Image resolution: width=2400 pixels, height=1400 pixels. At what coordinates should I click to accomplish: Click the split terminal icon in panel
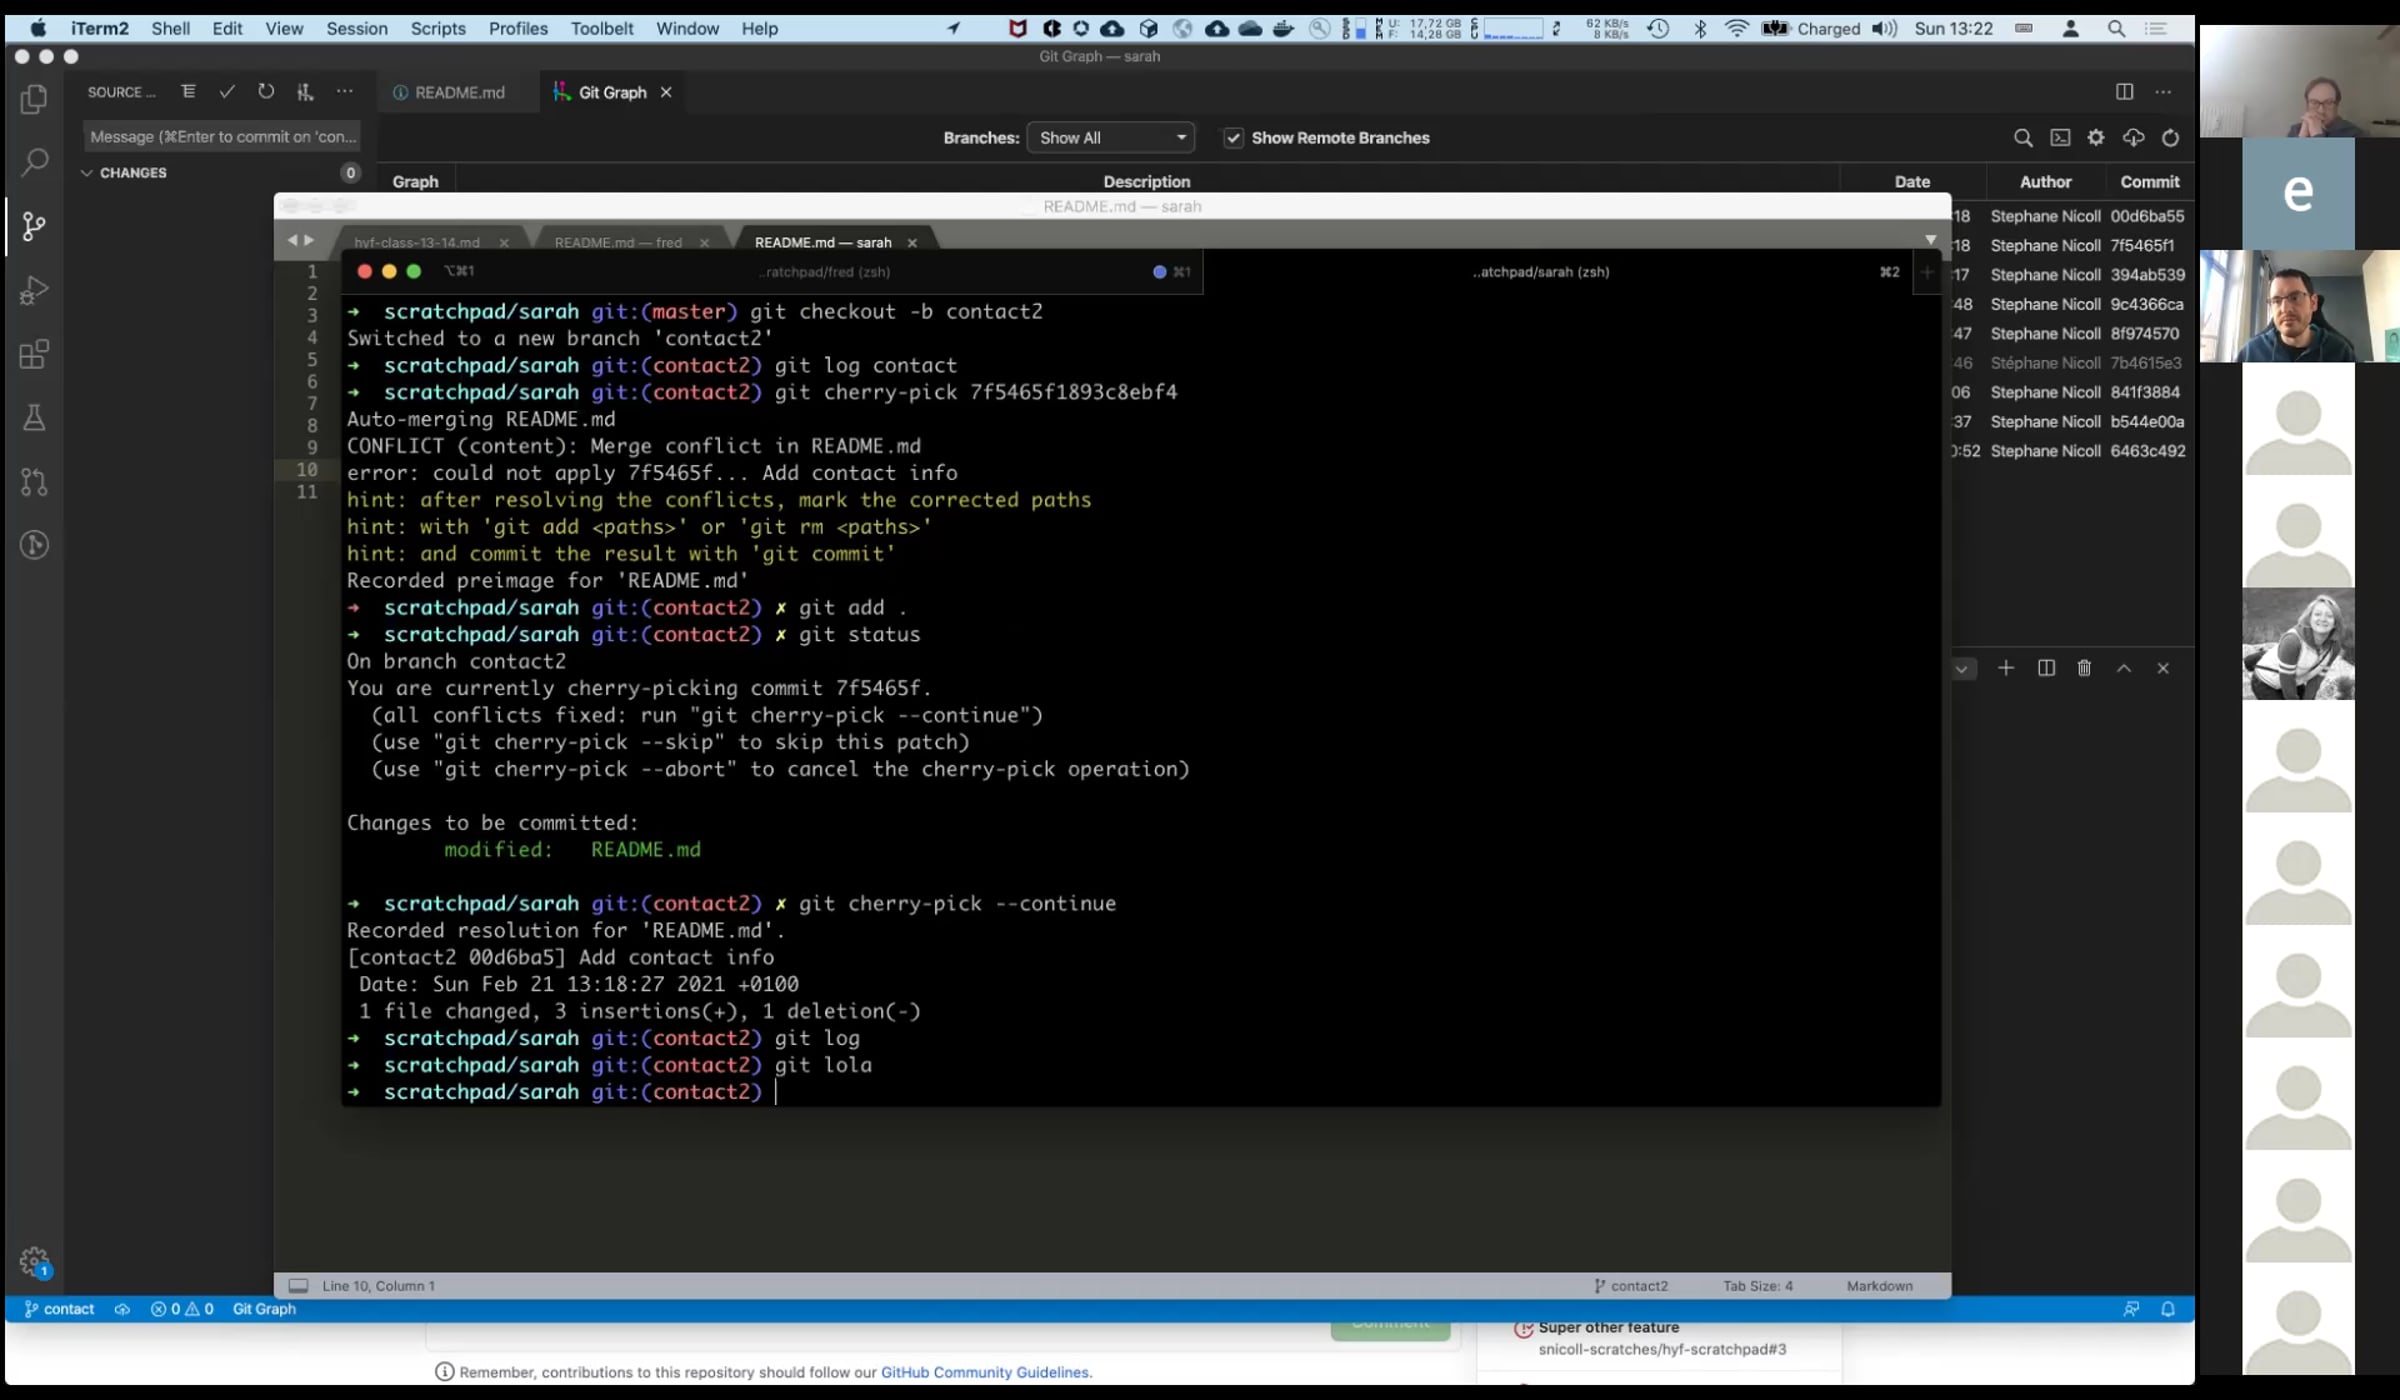2046,668
